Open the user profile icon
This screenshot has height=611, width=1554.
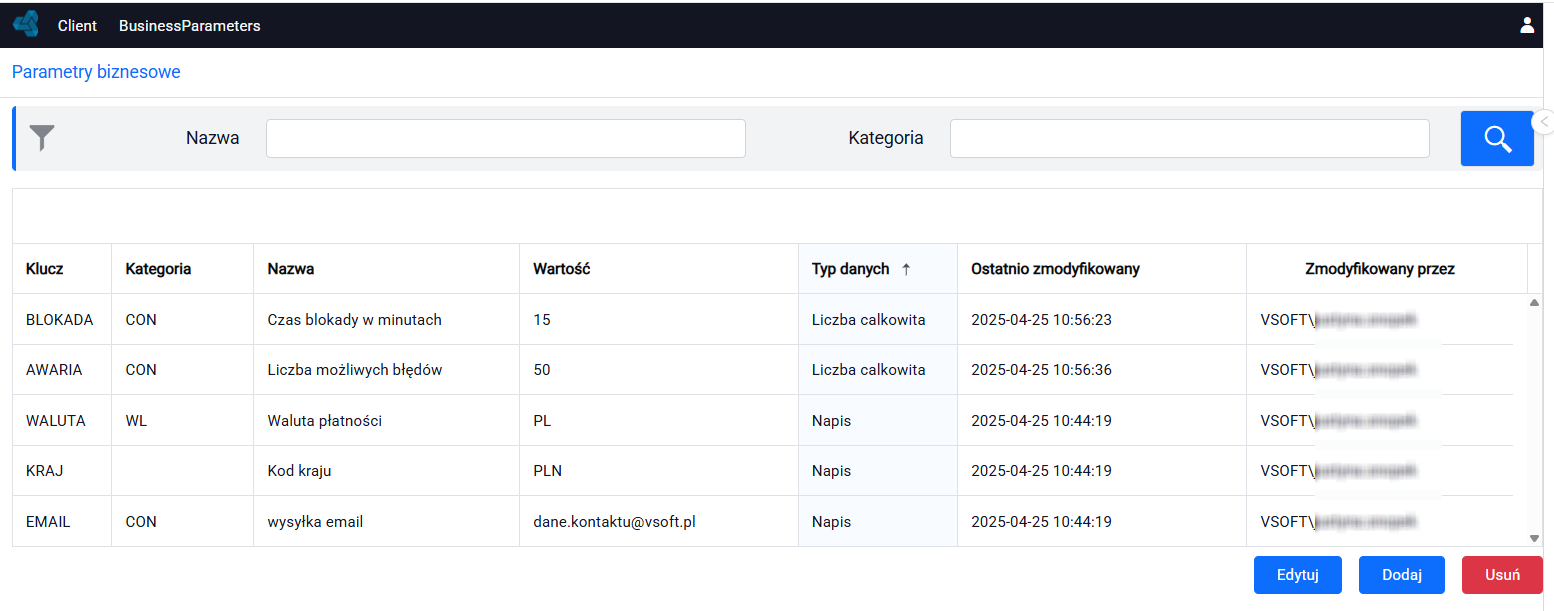pos(1527,25)
